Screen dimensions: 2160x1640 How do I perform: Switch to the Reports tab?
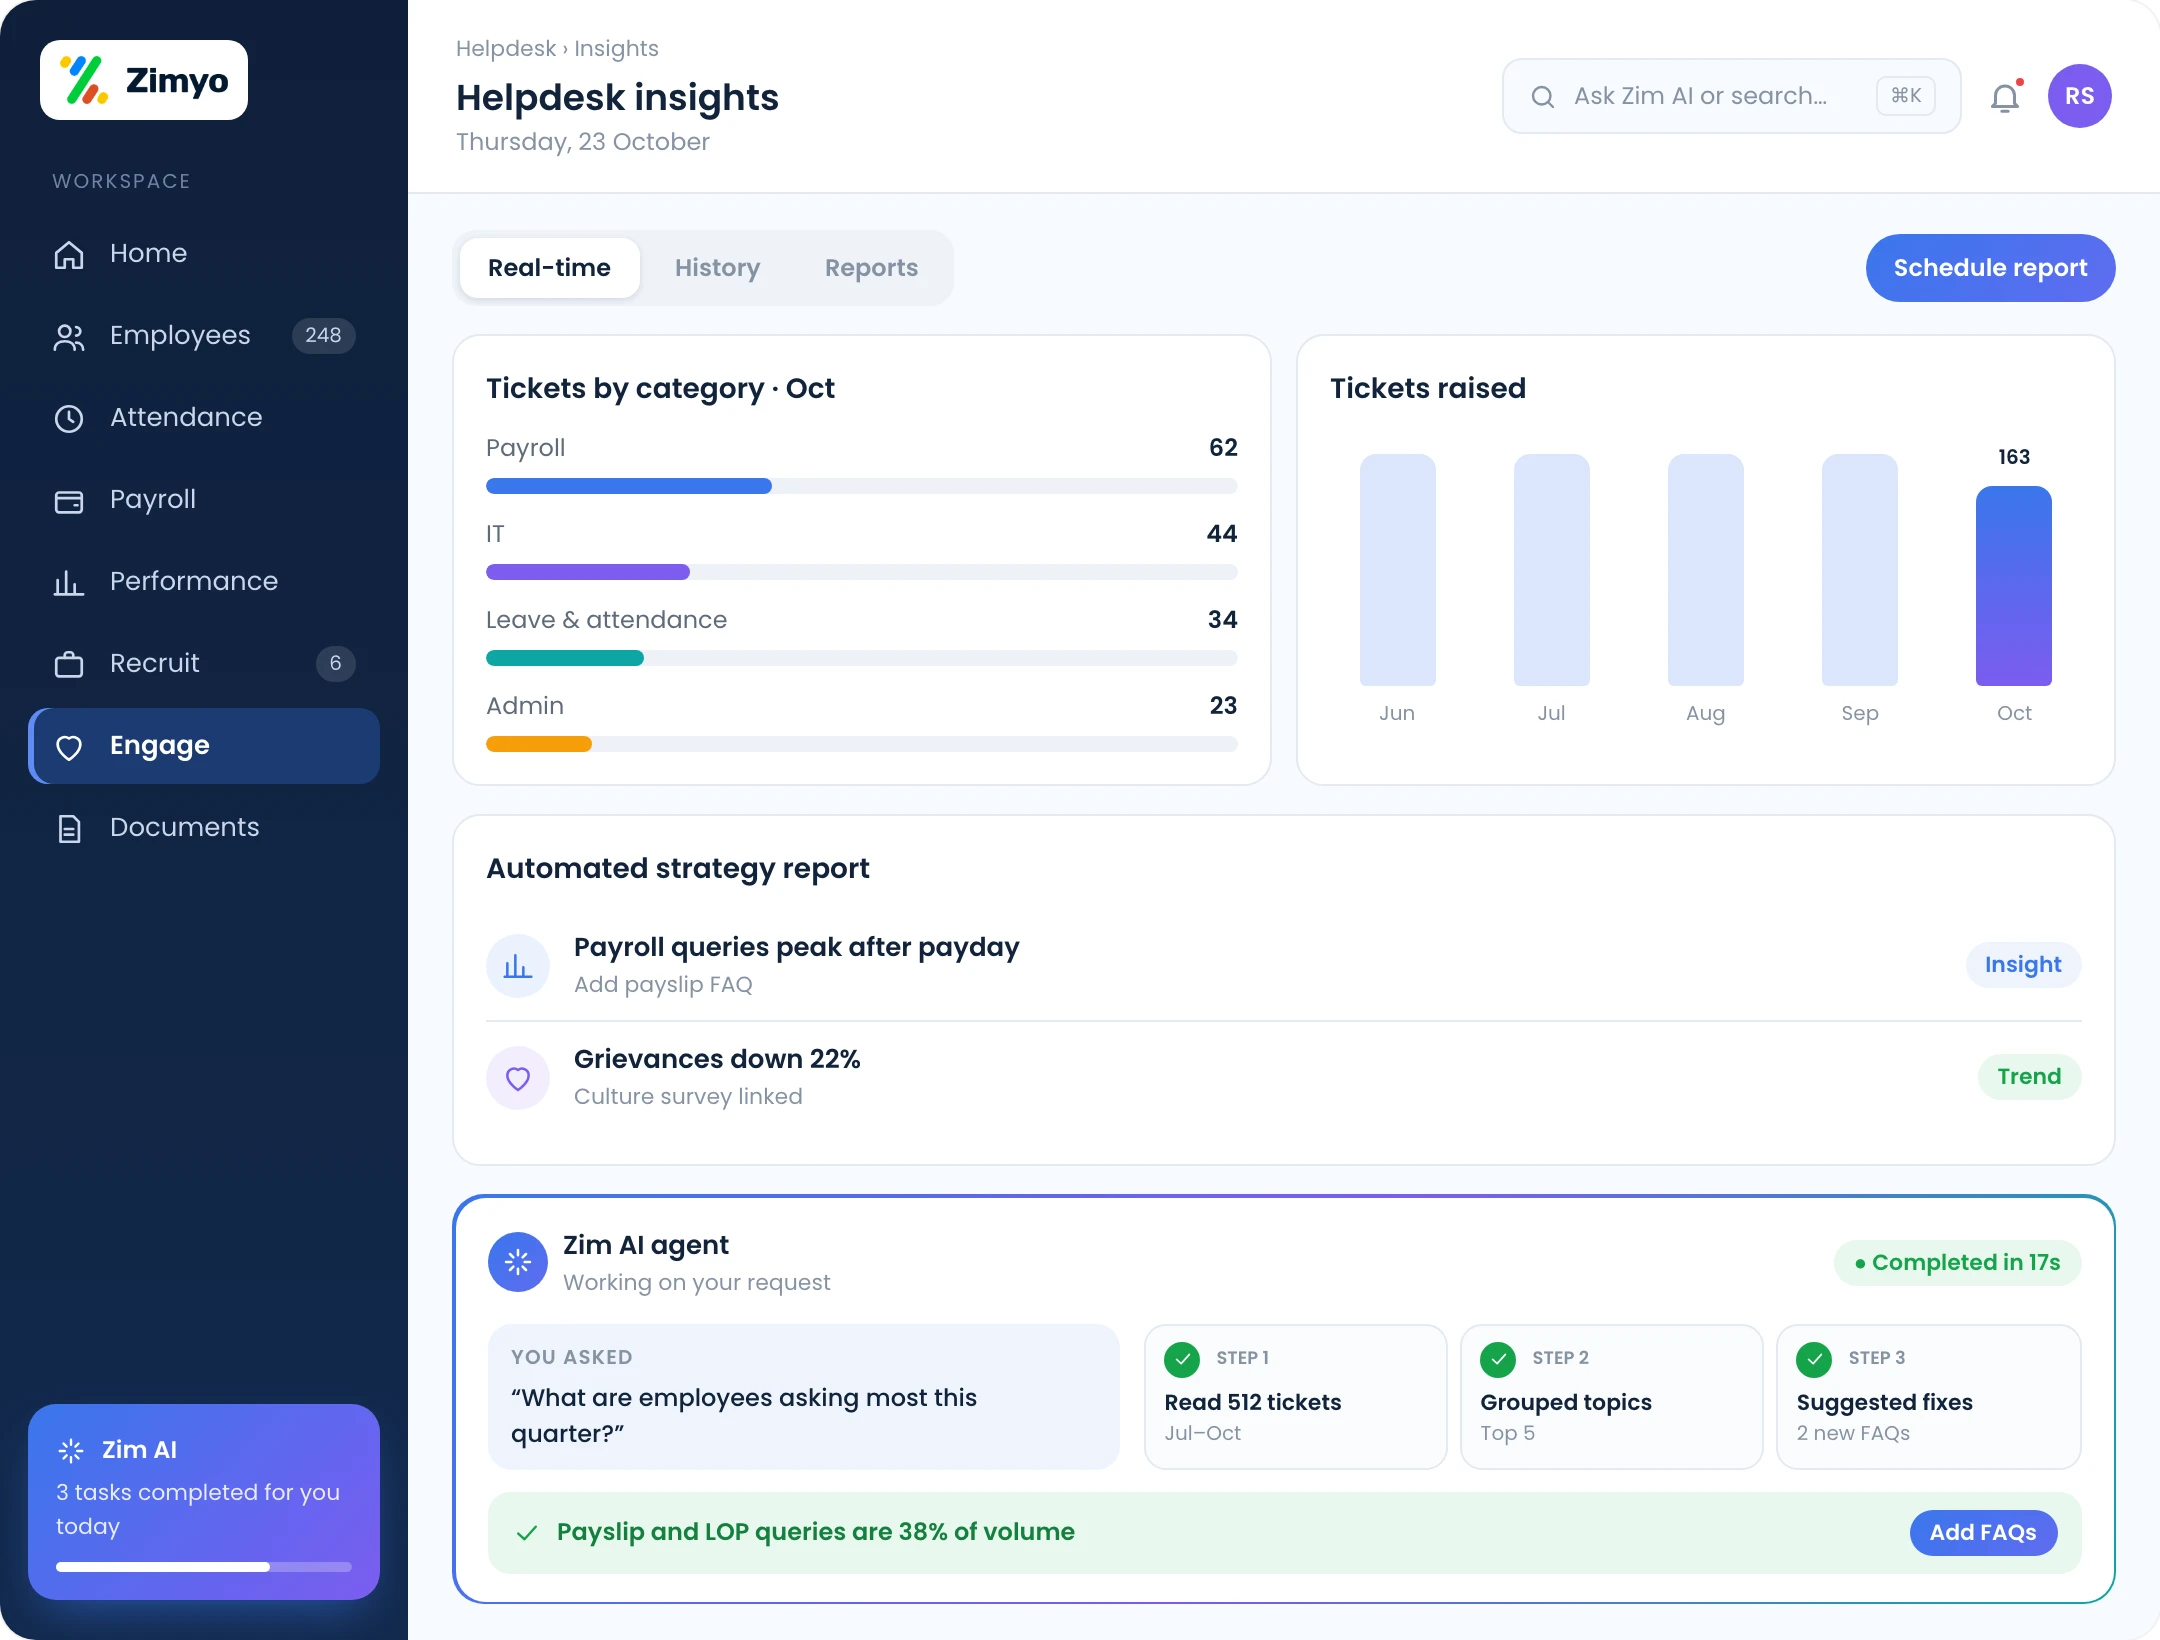point(871,268)
